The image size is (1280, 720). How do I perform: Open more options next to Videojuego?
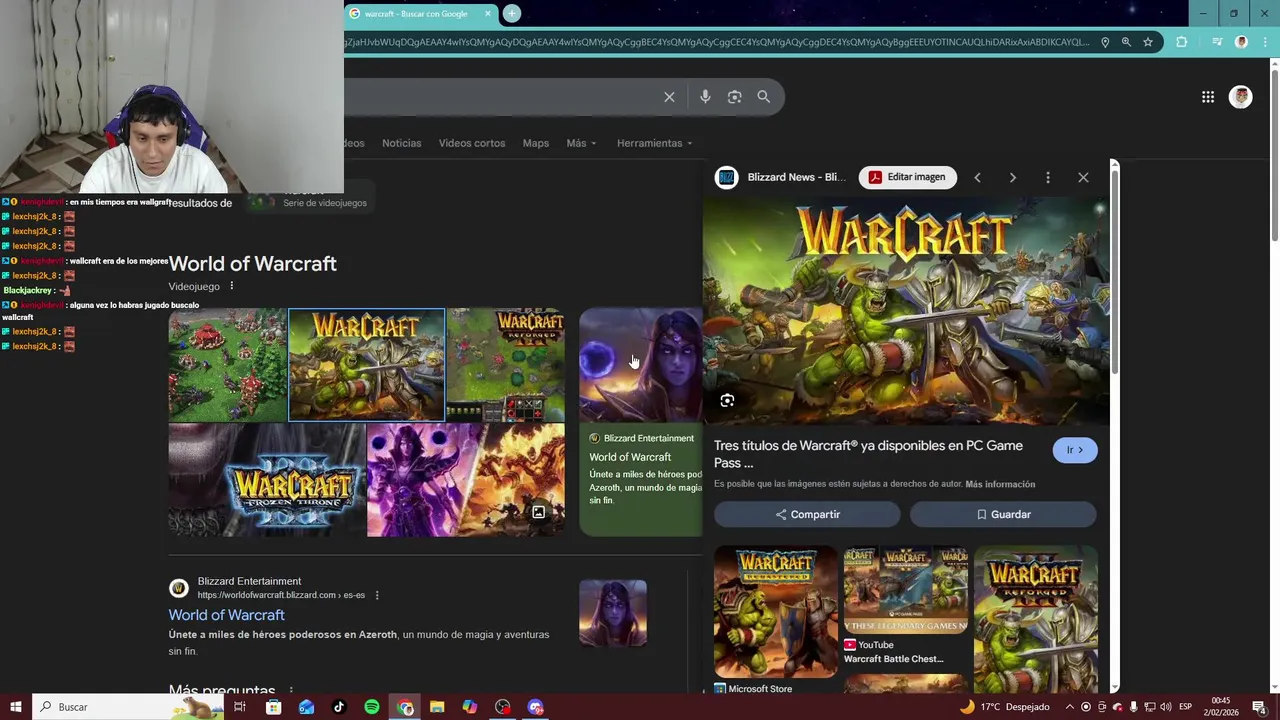point(231,286)
